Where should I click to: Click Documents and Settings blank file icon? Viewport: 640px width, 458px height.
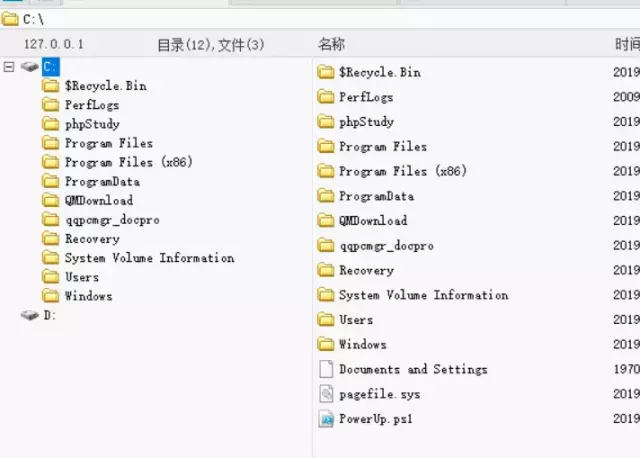[326, 369]
